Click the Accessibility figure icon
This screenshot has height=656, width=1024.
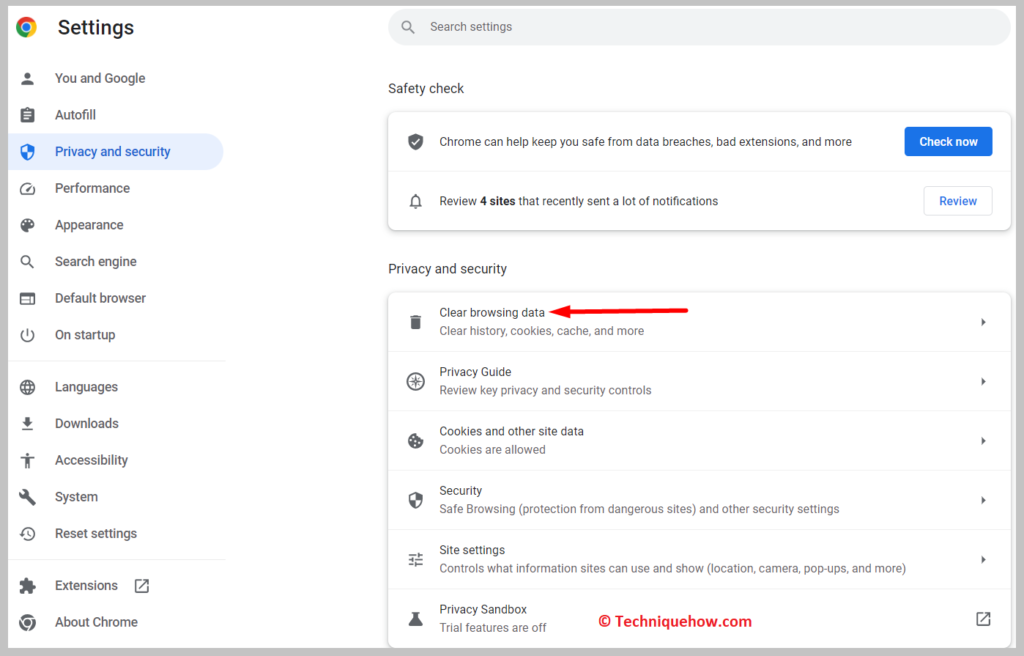point(27,460)
